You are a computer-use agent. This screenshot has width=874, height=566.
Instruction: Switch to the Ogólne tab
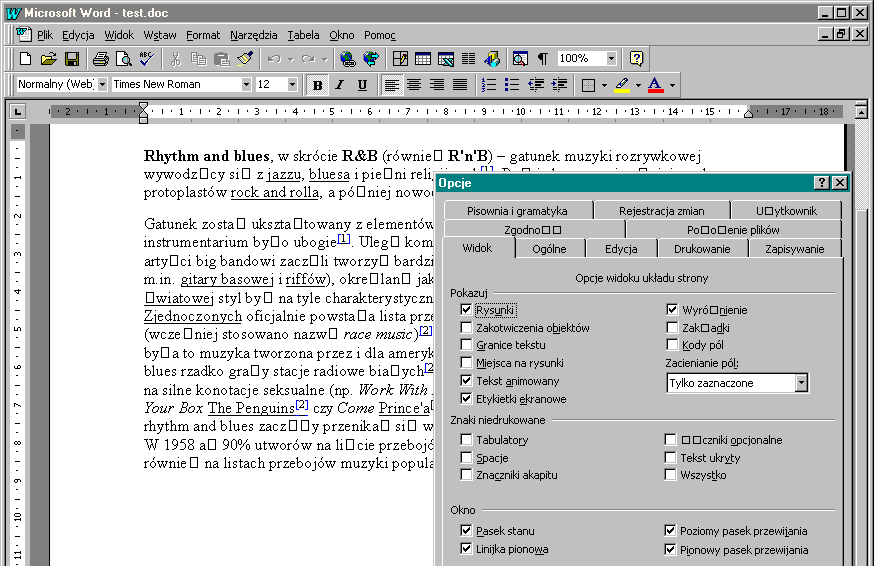tap(549, 249)
